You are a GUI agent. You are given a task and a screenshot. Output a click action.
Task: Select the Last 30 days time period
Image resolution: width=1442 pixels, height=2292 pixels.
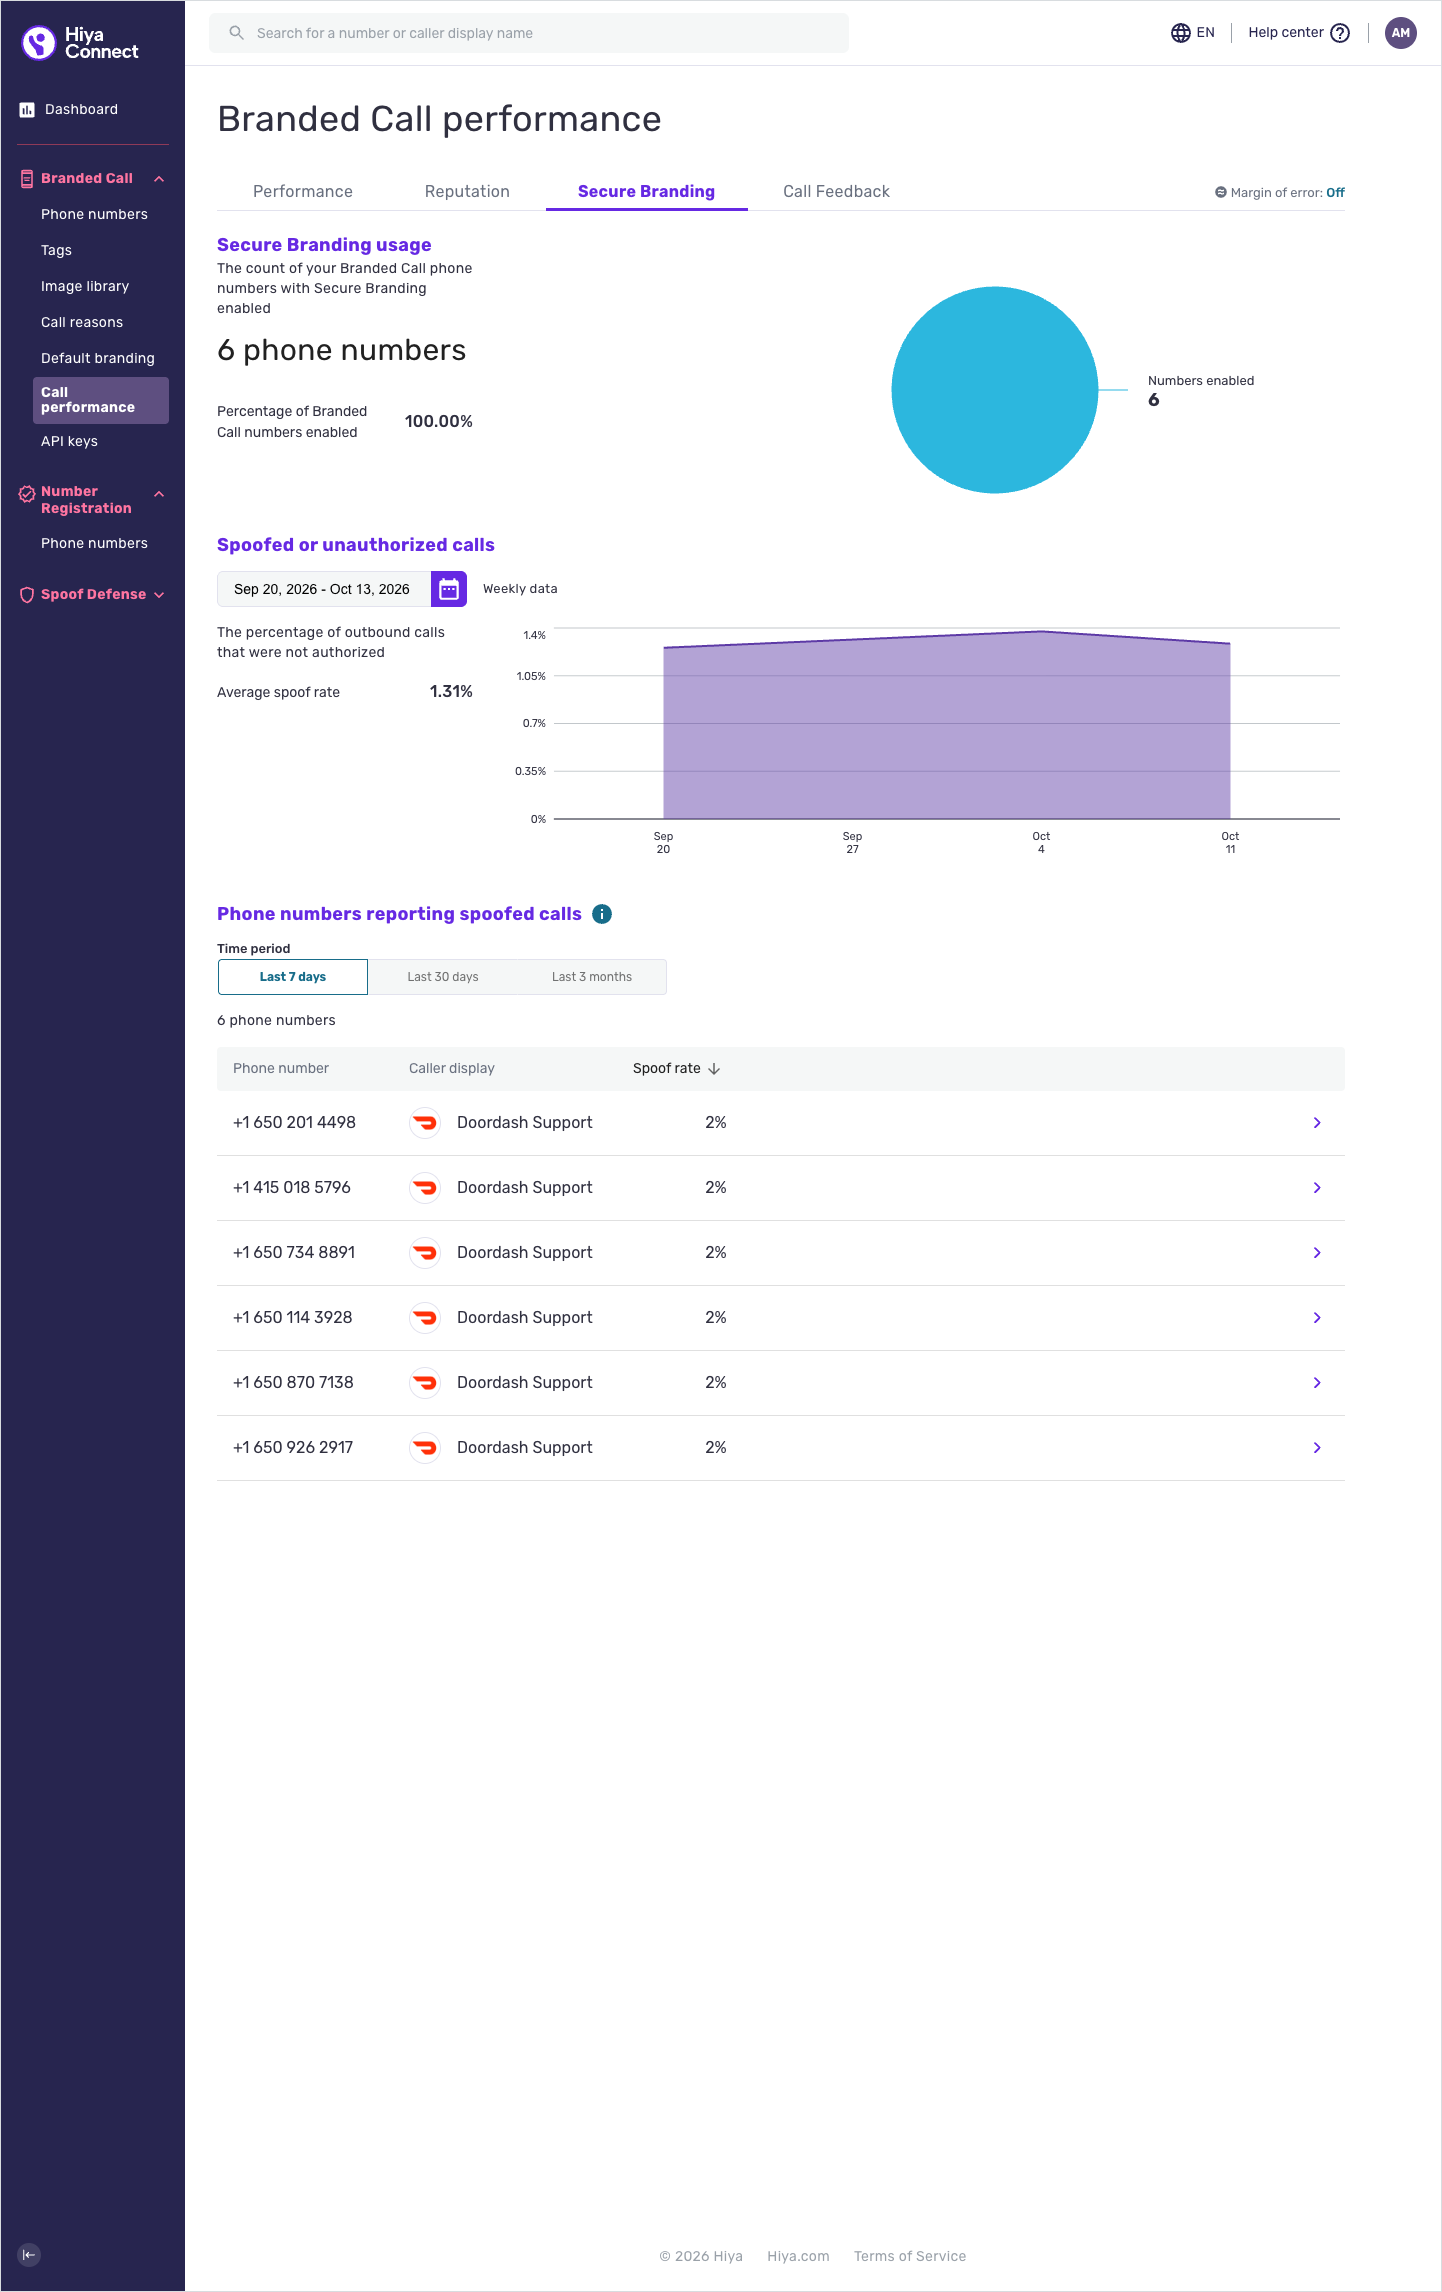coord(443,977)
